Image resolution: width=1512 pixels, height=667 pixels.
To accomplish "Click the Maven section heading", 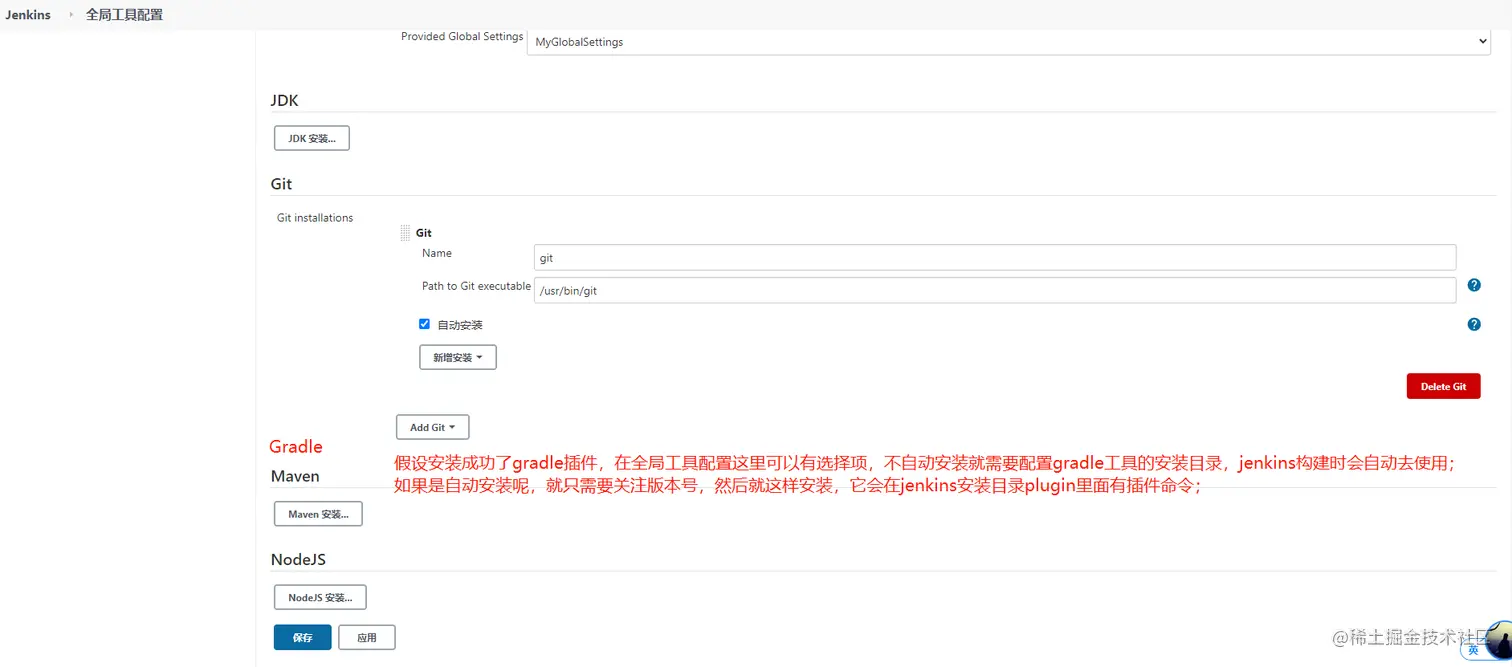I will pyautogui.click(x=295, y=476).
